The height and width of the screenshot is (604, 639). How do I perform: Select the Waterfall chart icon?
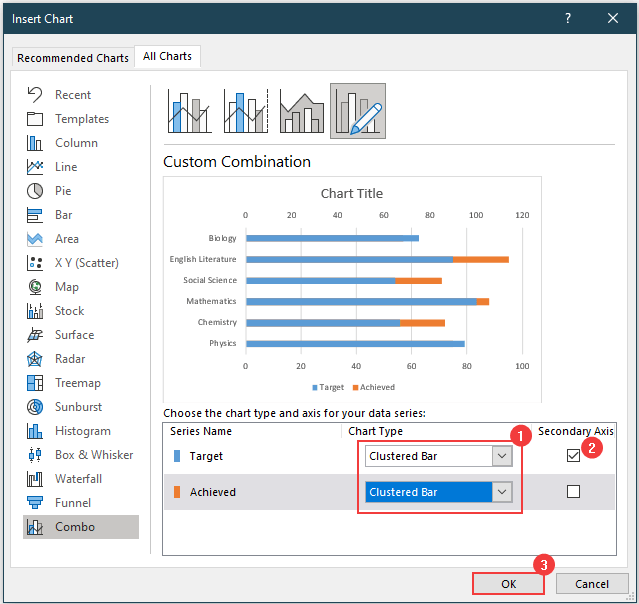click(35, 479)
